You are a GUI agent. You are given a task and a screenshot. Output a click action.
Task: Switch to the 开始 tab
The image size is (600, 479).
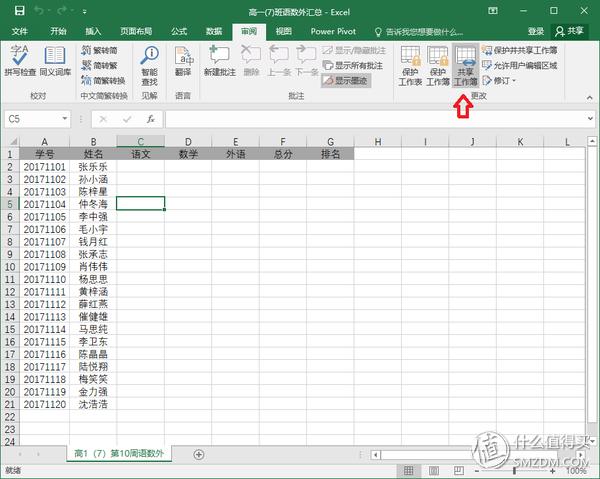point(58,31)
